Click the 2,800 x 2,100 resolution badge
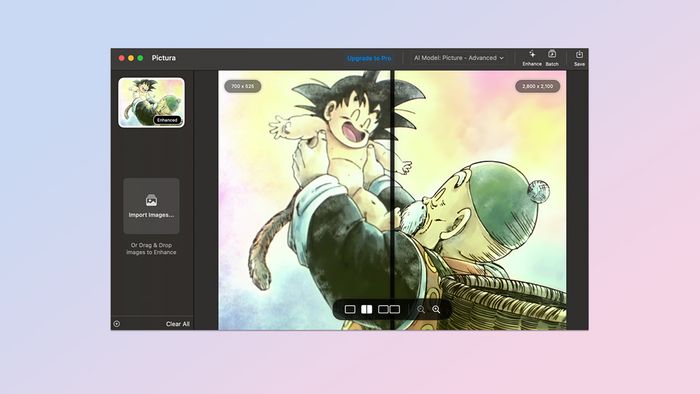Image resolution: width=700 pixels, height=394 pixels. coord(538,86)
